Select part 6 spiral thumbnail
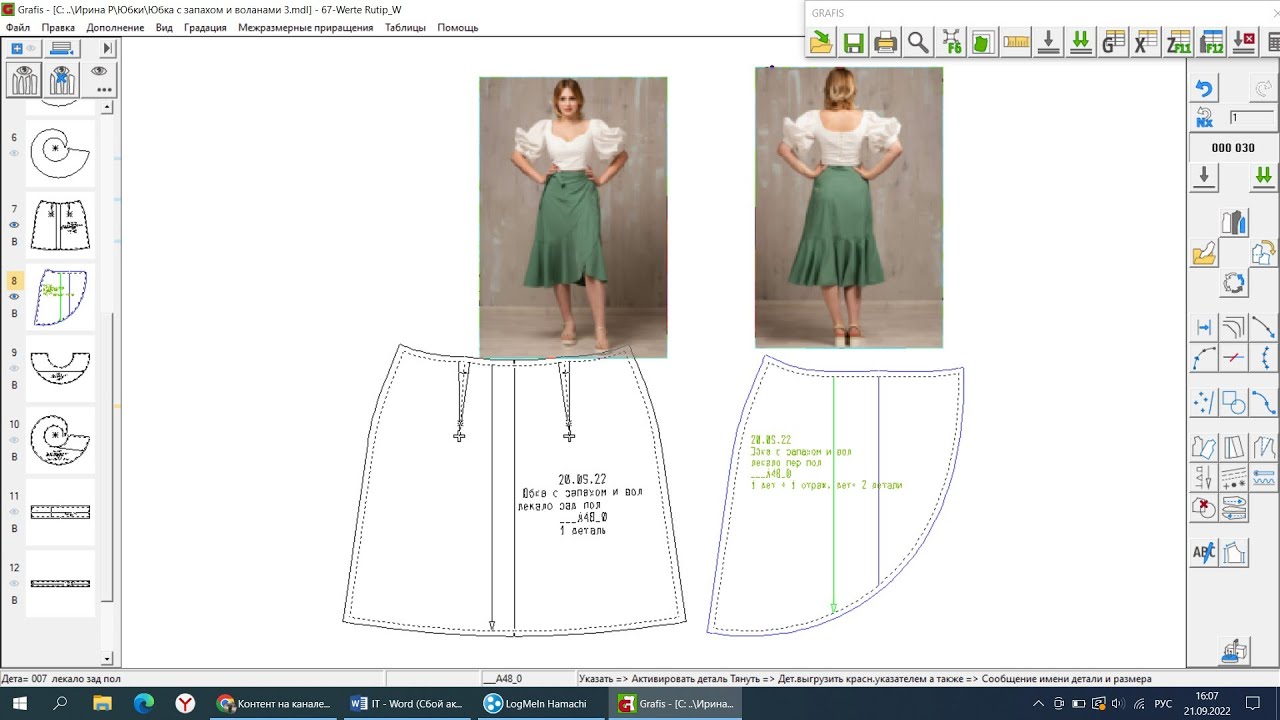The image size is (1280, 720). click(x=60, y=153)
